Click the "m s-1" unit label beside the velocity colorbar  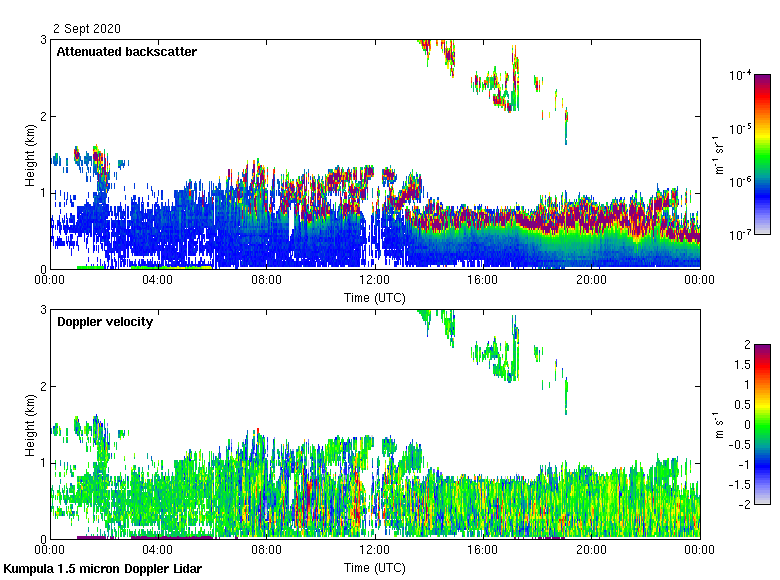point(719,425)
